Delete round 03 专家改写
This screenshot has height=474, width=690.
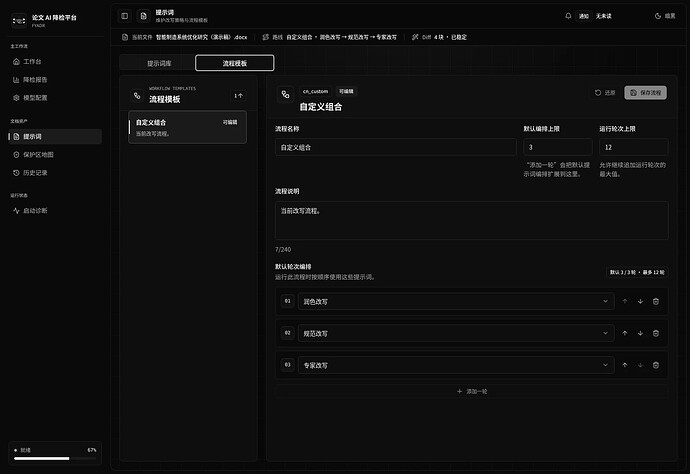coord(656,365)
